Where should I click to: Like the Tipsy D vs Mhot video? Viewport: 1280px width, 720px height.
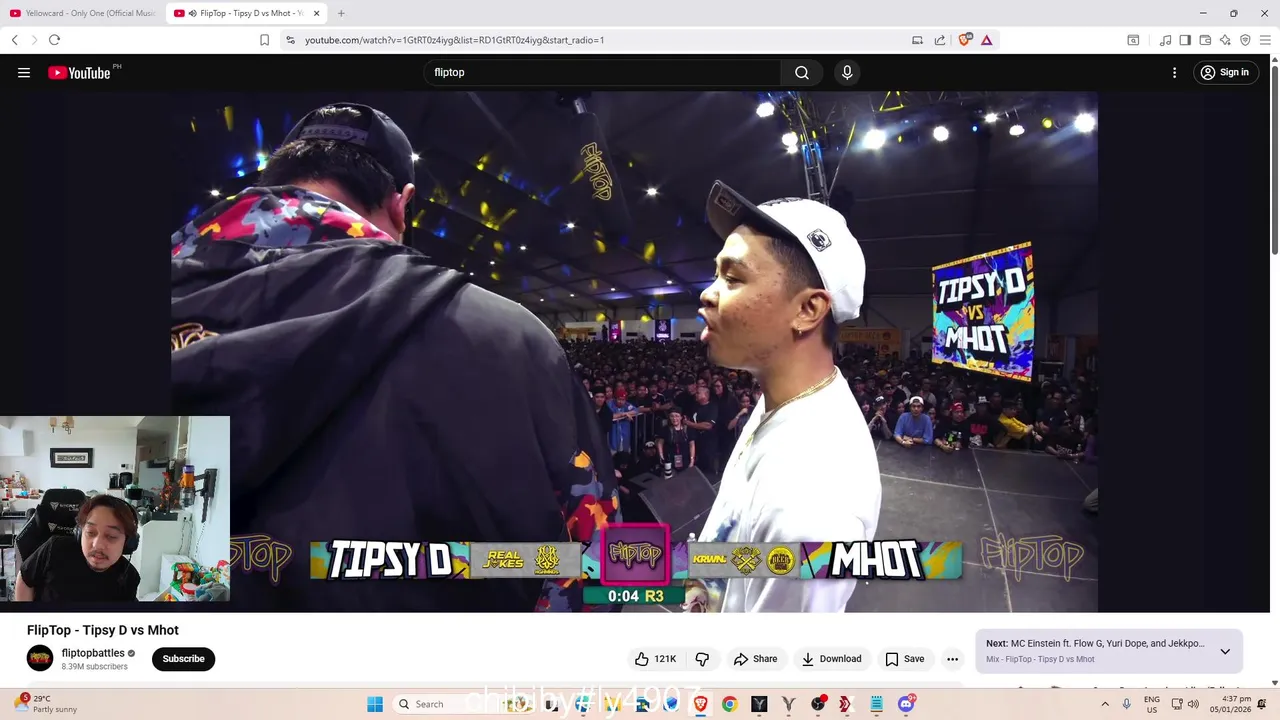click(x=655, y=659)
